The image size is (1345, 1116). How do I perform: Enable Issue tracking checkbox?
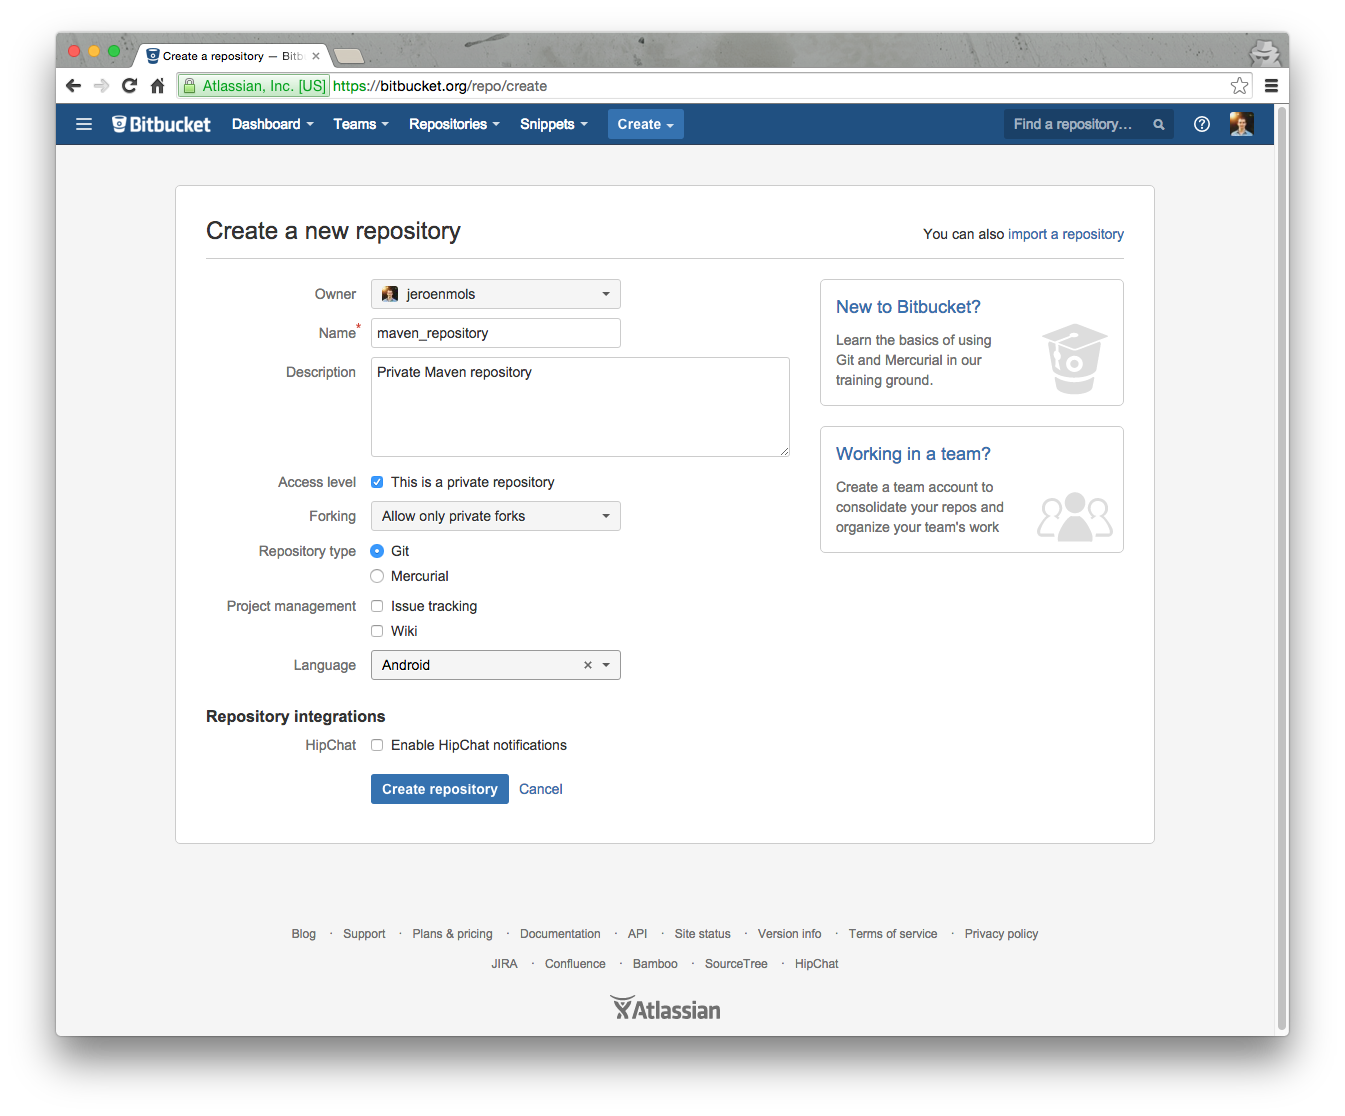coord(377,606)
